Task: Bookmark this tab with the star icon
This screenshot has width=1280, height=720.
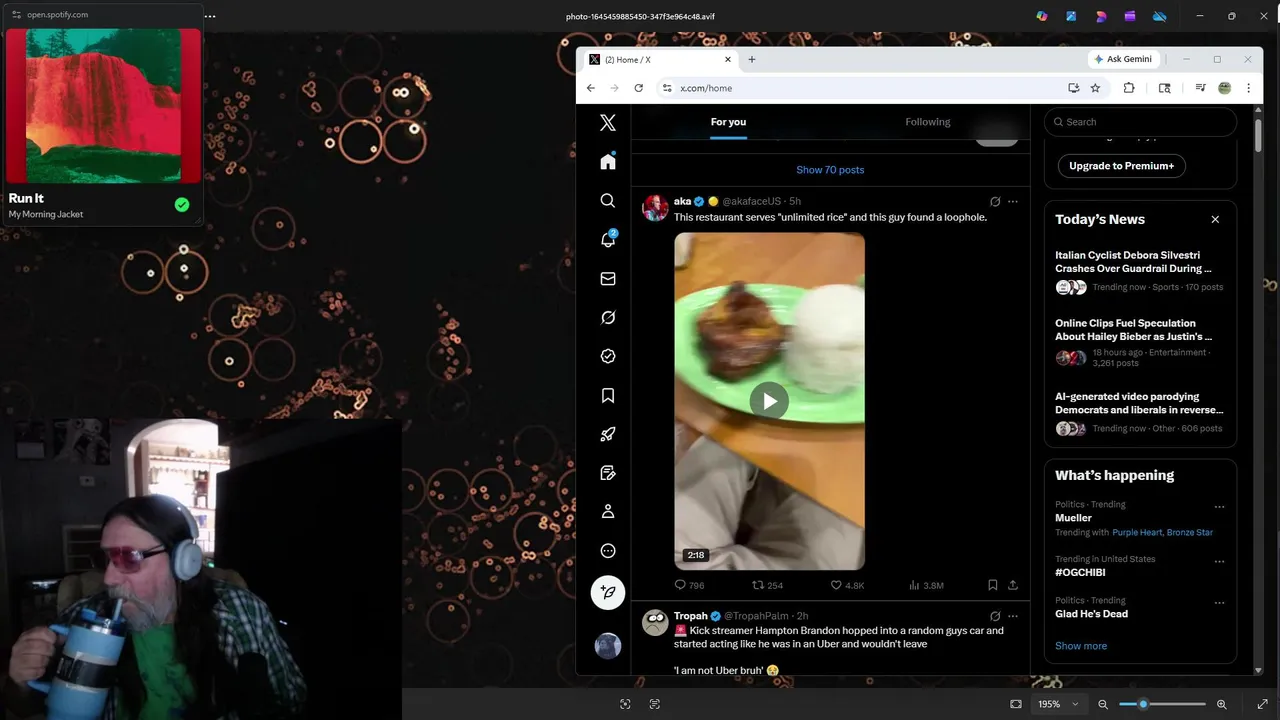Action: point(1095,88)
